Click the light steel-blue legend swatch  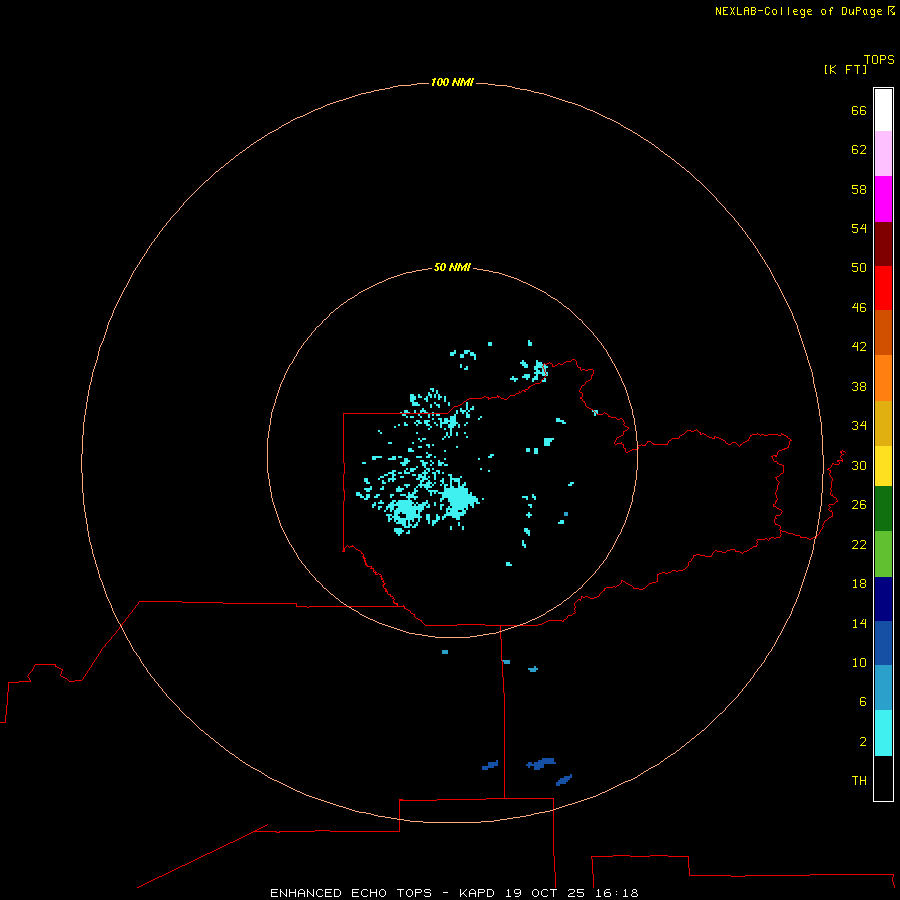point(883,688)
